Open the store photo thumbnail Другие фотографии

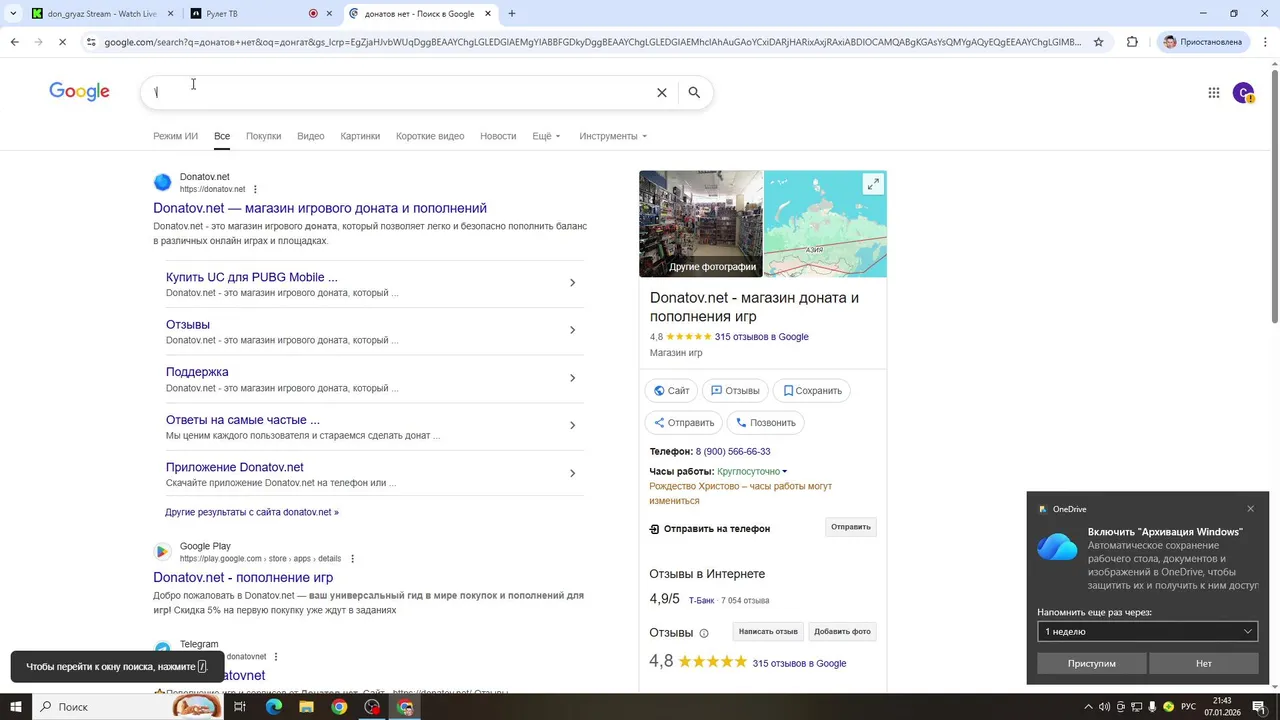[x=701, y=223]
